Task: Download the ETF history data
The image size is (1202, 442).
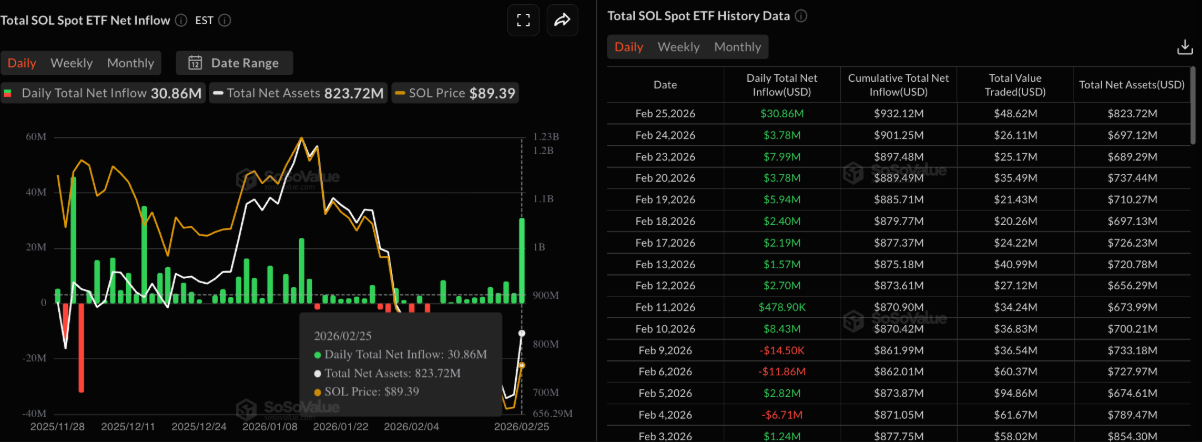Action: tap(1183, 47)
